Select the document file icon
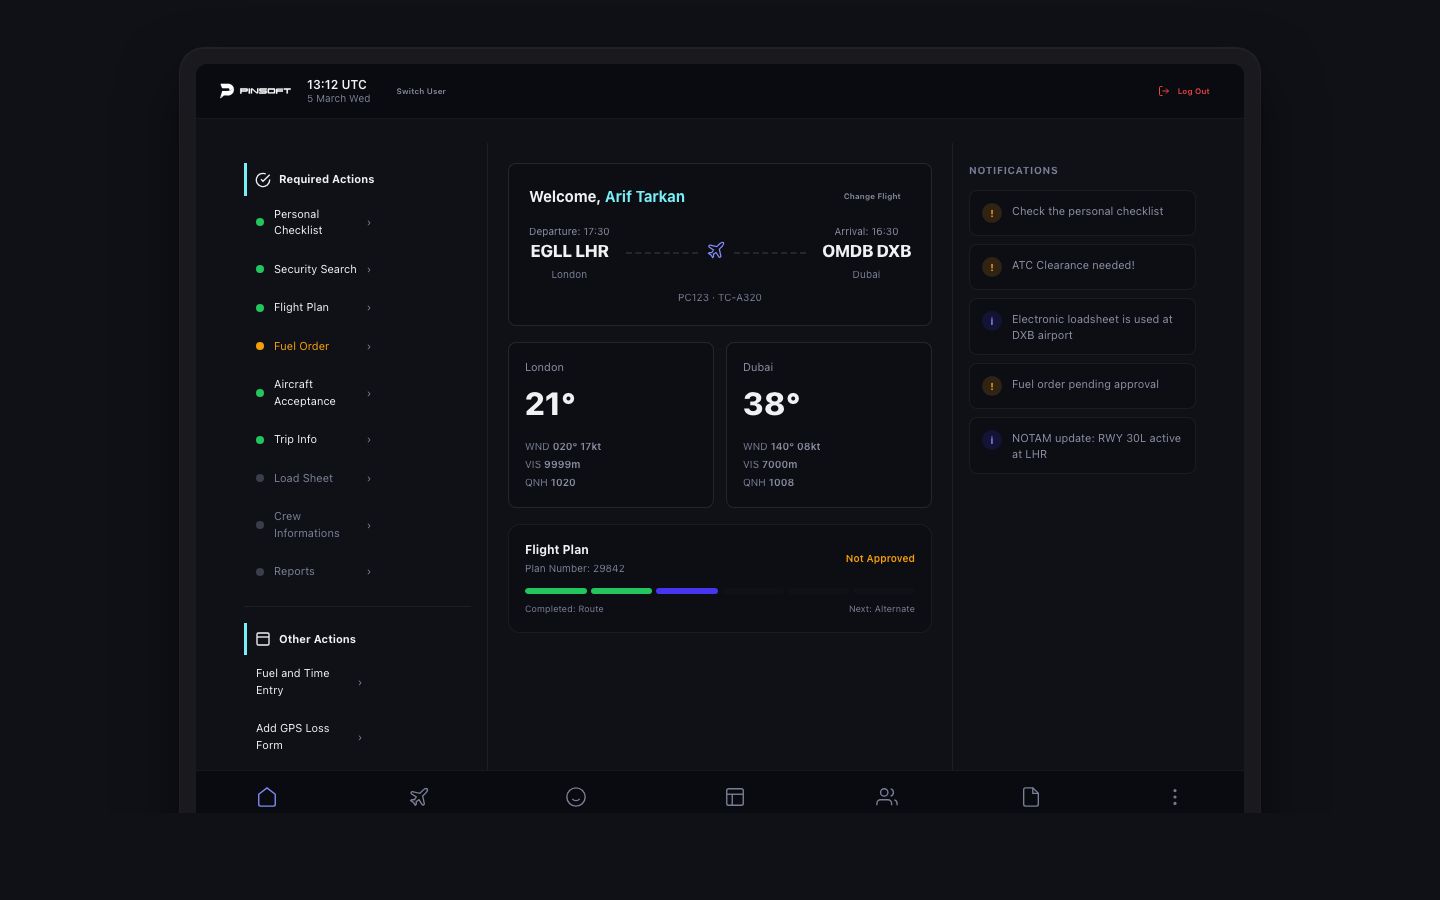The image size is (1440, 900). click(x=1031, y=797)
